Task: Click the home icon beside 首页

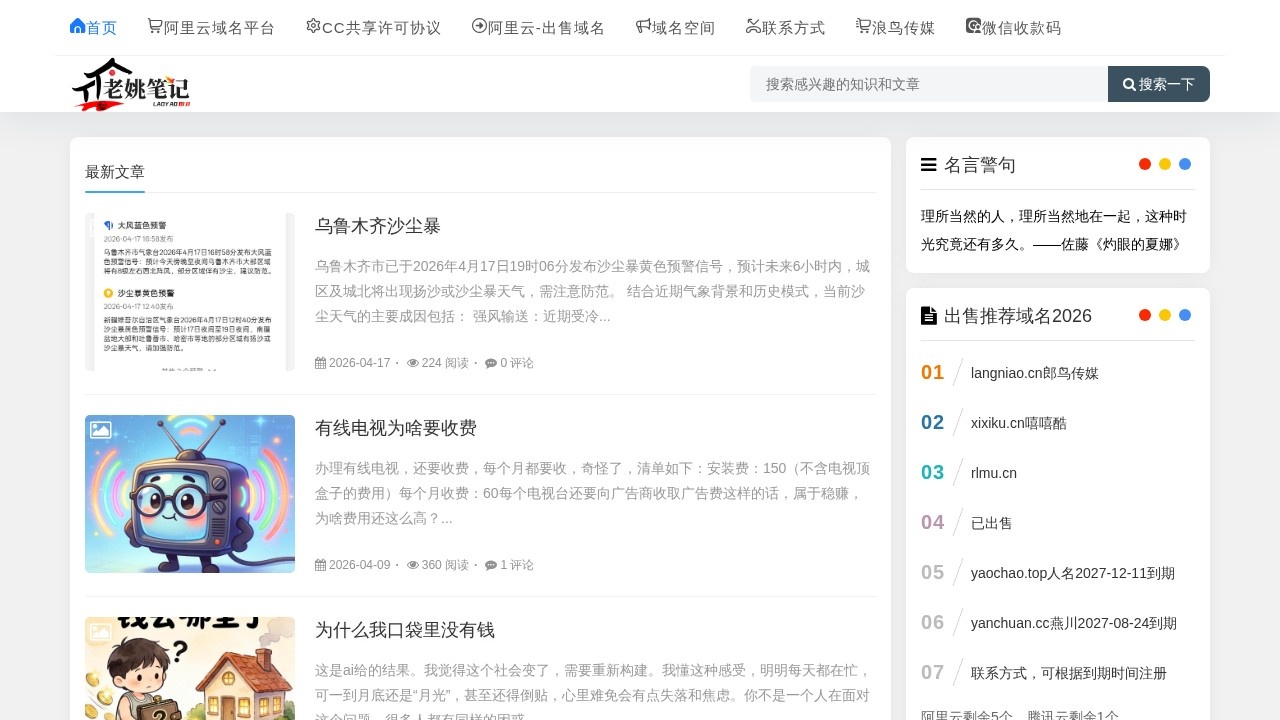Action: click(x=77, y=26)
